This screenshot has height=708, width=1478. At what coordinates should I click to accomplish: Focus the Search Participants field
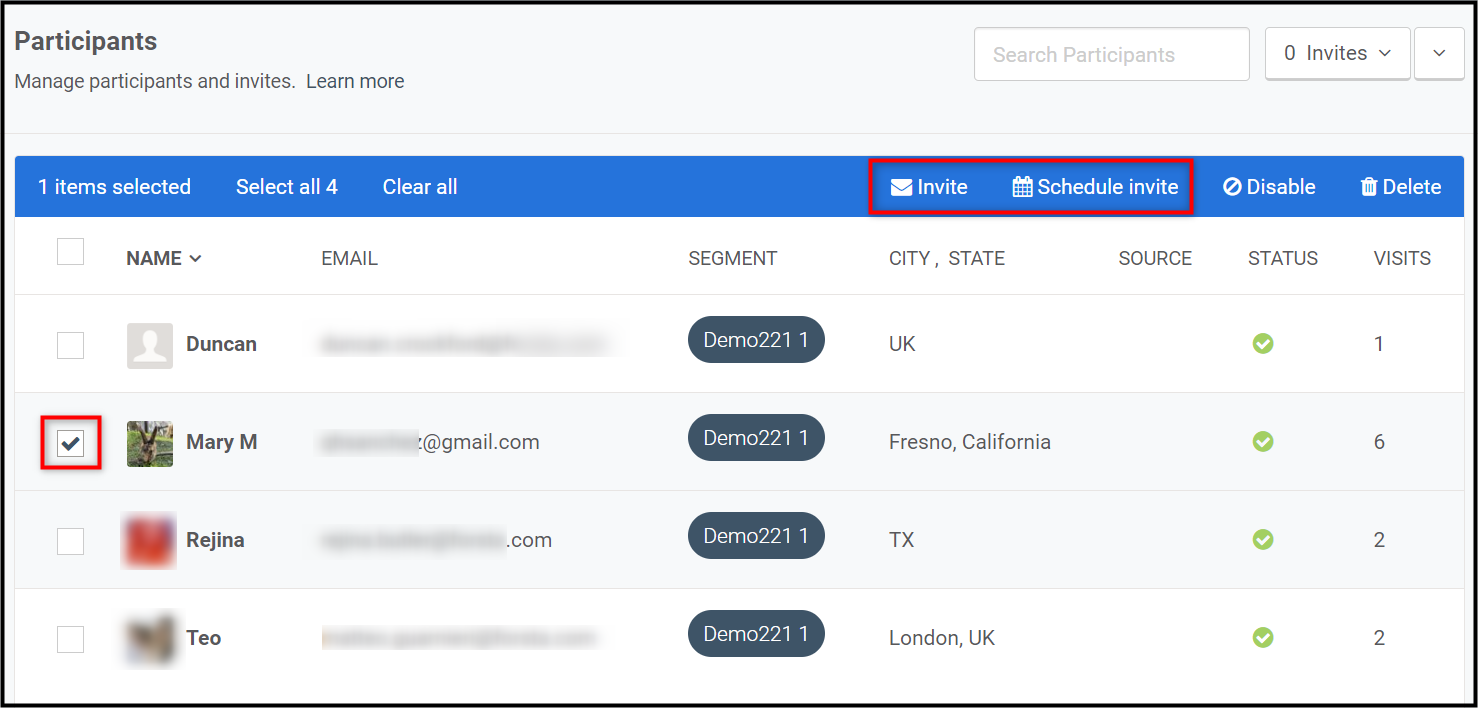pos(1112,54)
